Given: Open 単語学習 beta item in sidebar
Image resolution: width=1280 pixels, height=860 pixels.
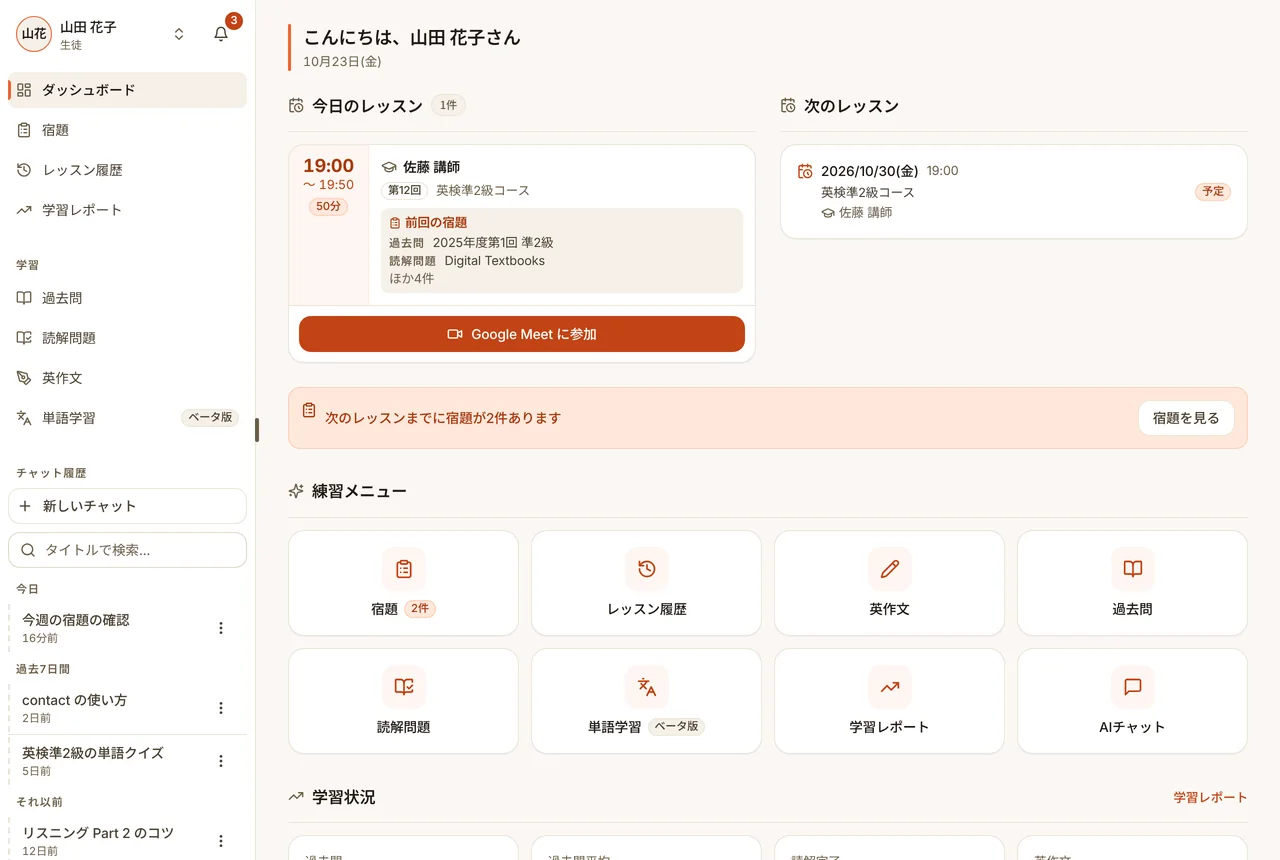Looking at the screenshot, I should (127, 418).
